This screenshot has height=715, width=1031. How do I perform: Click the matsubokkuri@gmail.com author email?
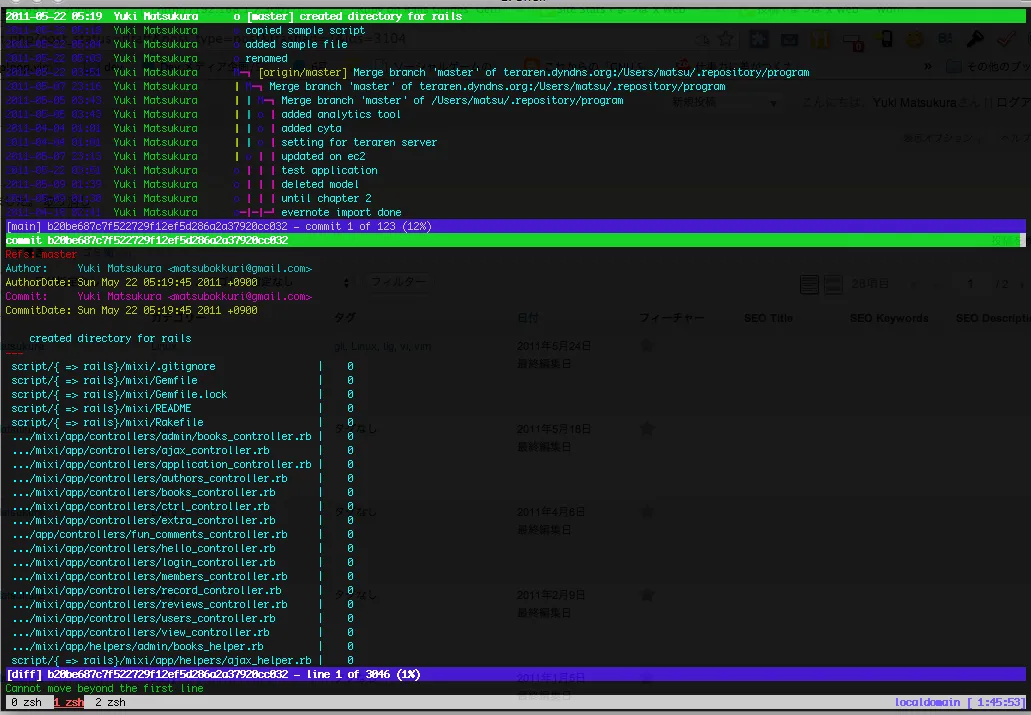pos(240,269)
